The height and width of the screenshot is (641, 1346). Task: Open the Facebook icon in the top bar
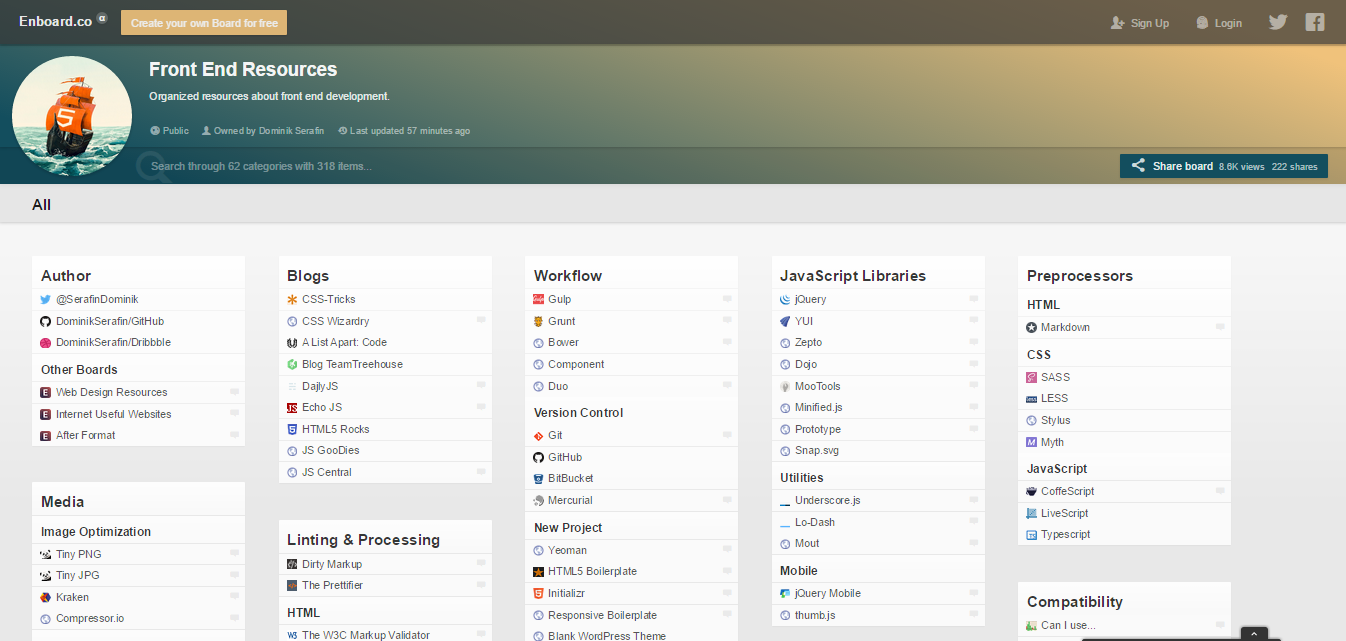pyautogui.click(x=1315, y=22)
